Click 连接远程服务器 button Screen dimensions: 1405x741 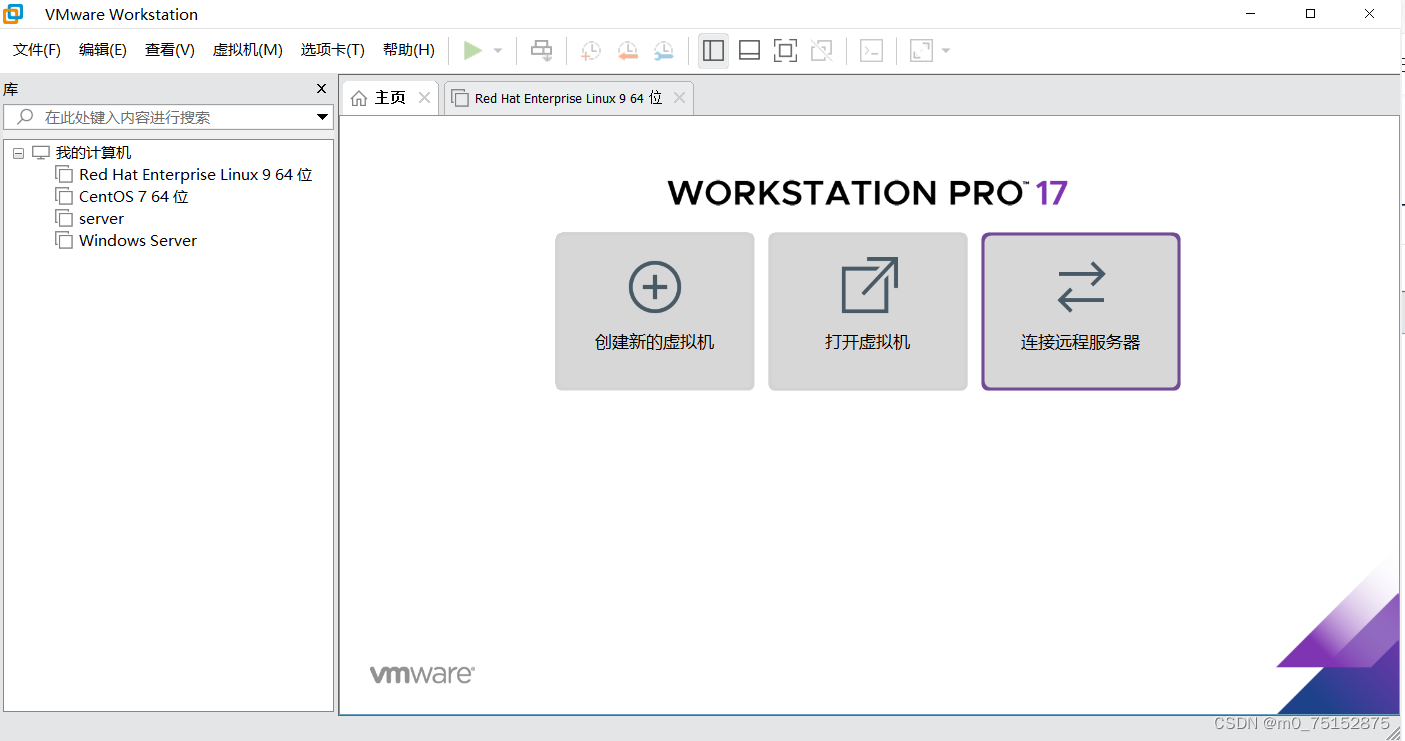click(x=1081, y=311)
